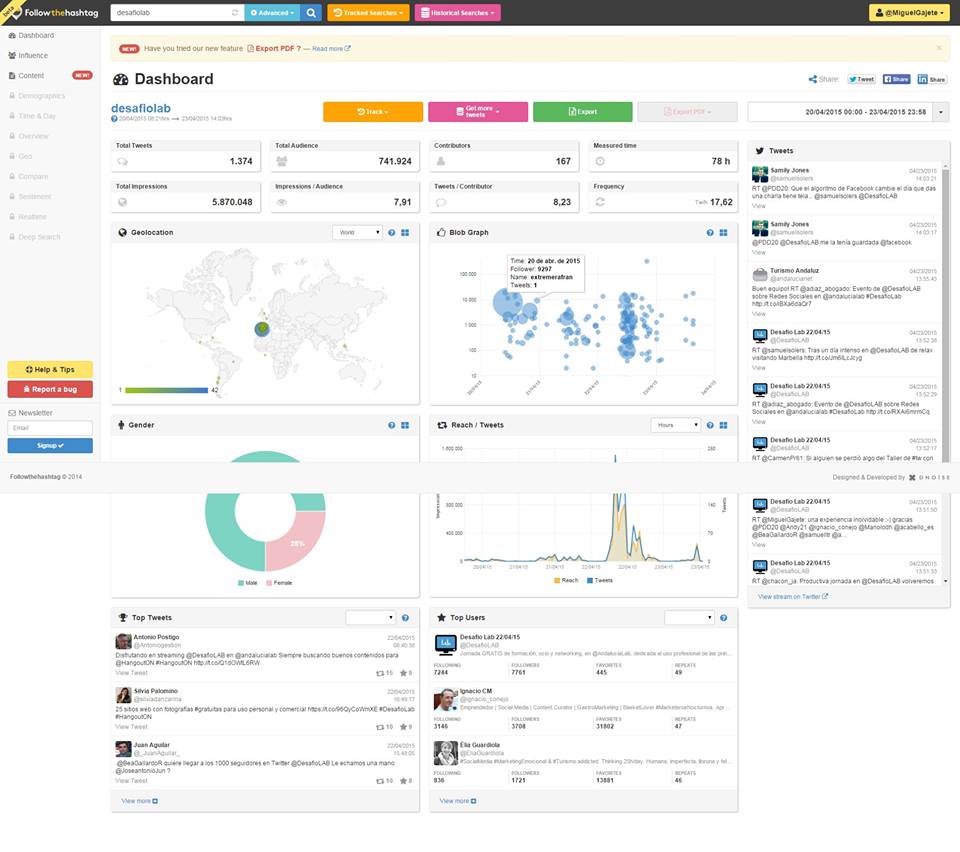Click the Geolocation color scale bar
Image resolution: width=960 pixels, height=852 pixels.
click(x=167, y=390)
